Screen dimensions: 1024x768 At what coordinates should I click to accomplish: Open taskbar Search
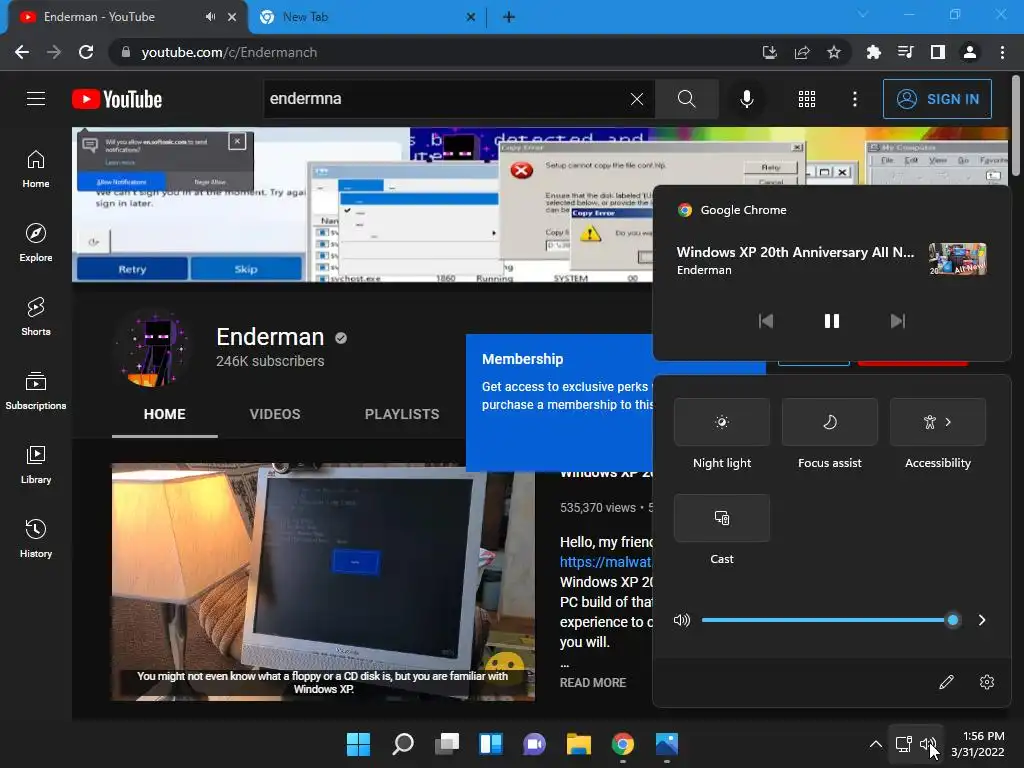(402, 744)
